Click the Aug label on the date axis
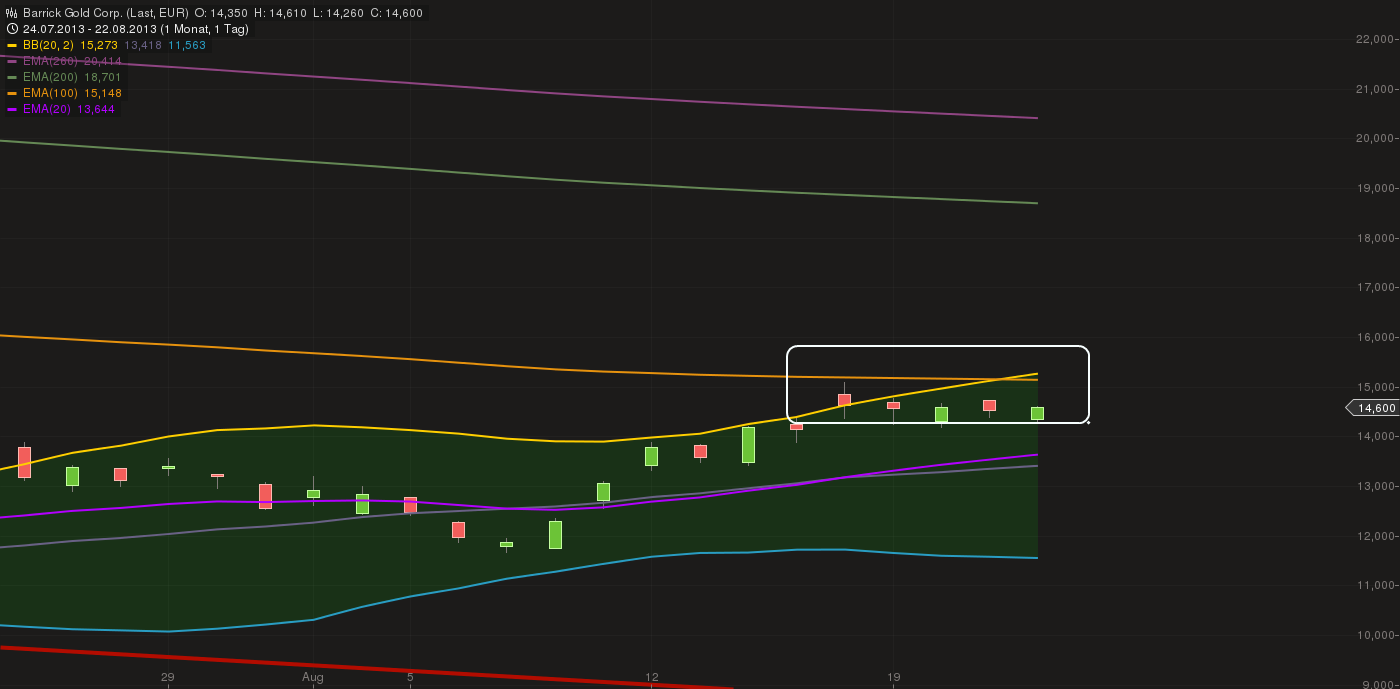Viewport: 1400px width, 689px height. [313, 677]
